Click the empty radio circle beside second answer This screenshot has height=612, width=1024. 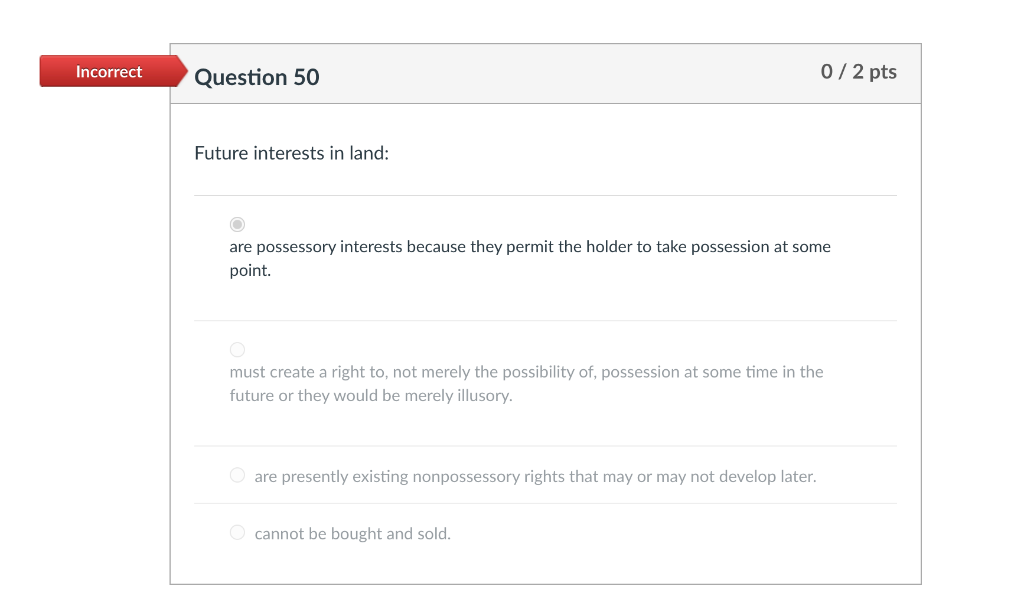tap(237, 349)
